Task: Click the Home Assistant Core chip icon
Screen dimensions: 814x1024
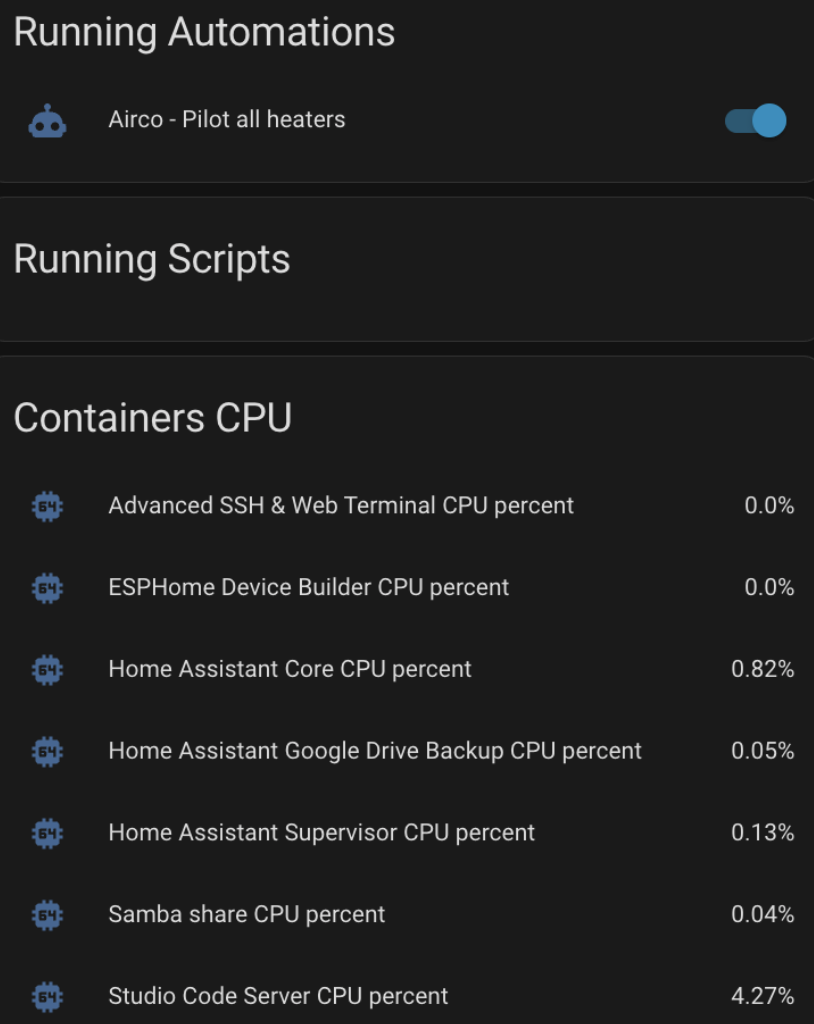Action: pos(47,670)
